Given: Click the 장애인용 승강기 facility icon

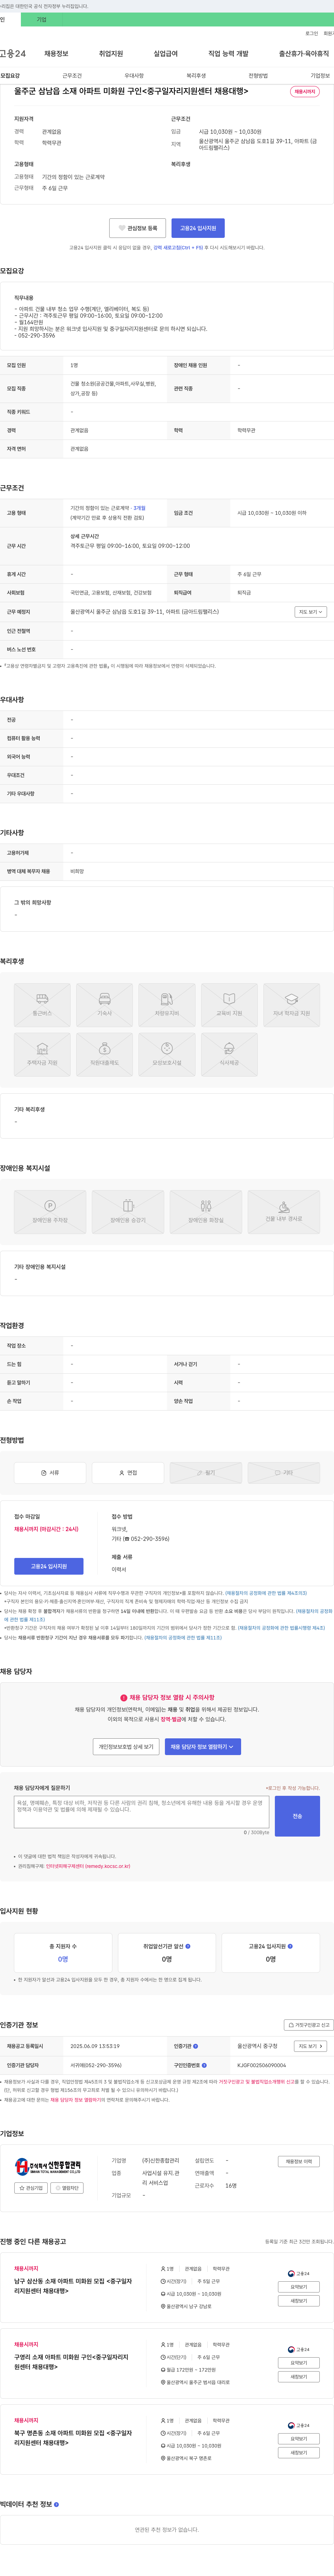Looking at the screenshot, I should pos(128,1212).
